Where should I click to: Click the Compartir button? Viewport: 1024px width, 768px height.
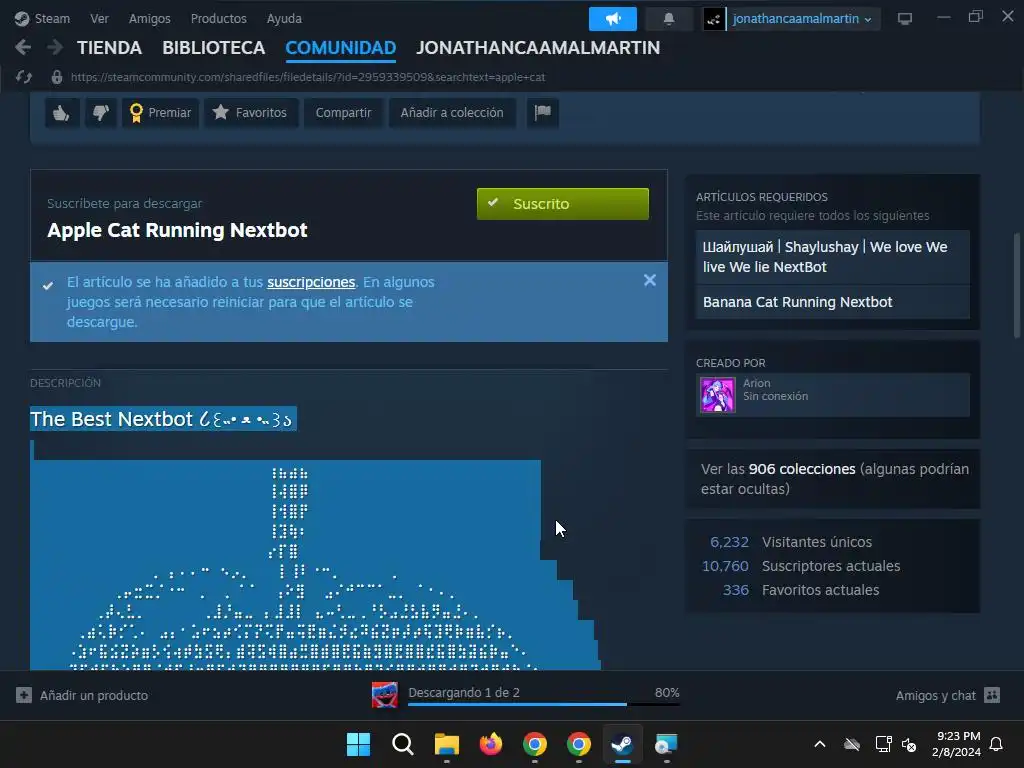click(x=344, y=113)
